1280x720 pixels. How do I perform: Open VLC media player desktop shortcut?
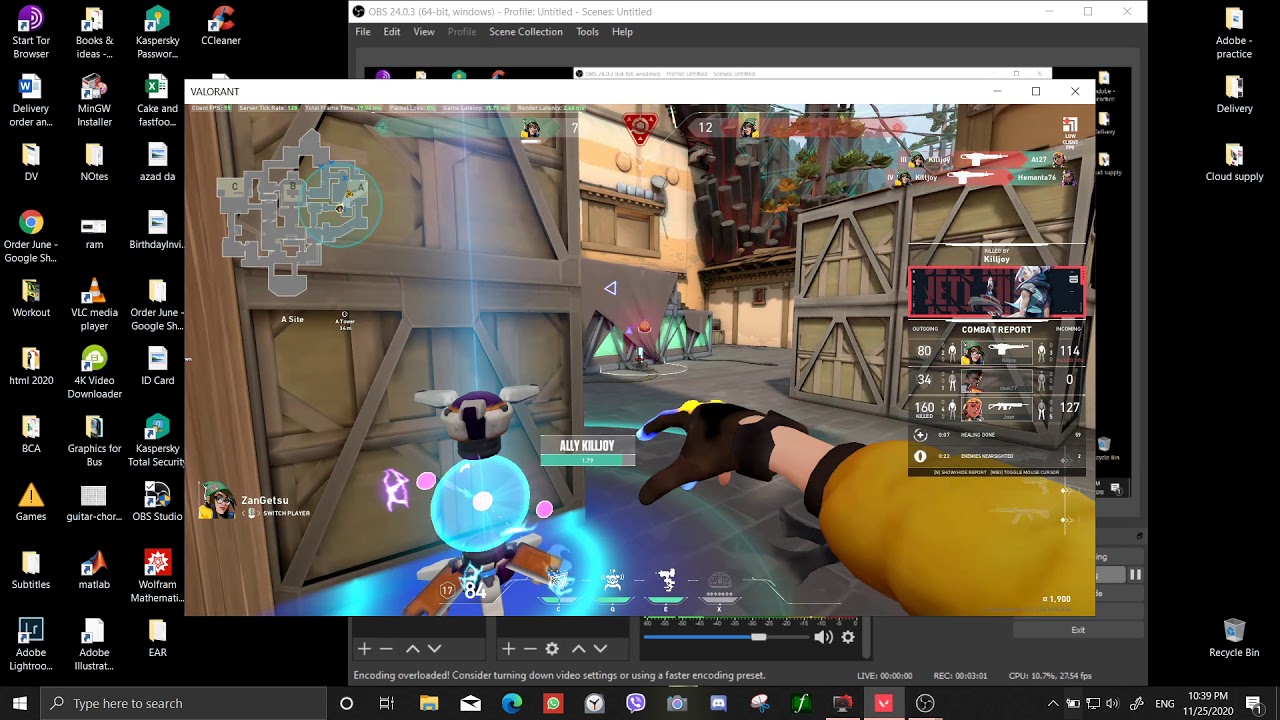[94, 305]
